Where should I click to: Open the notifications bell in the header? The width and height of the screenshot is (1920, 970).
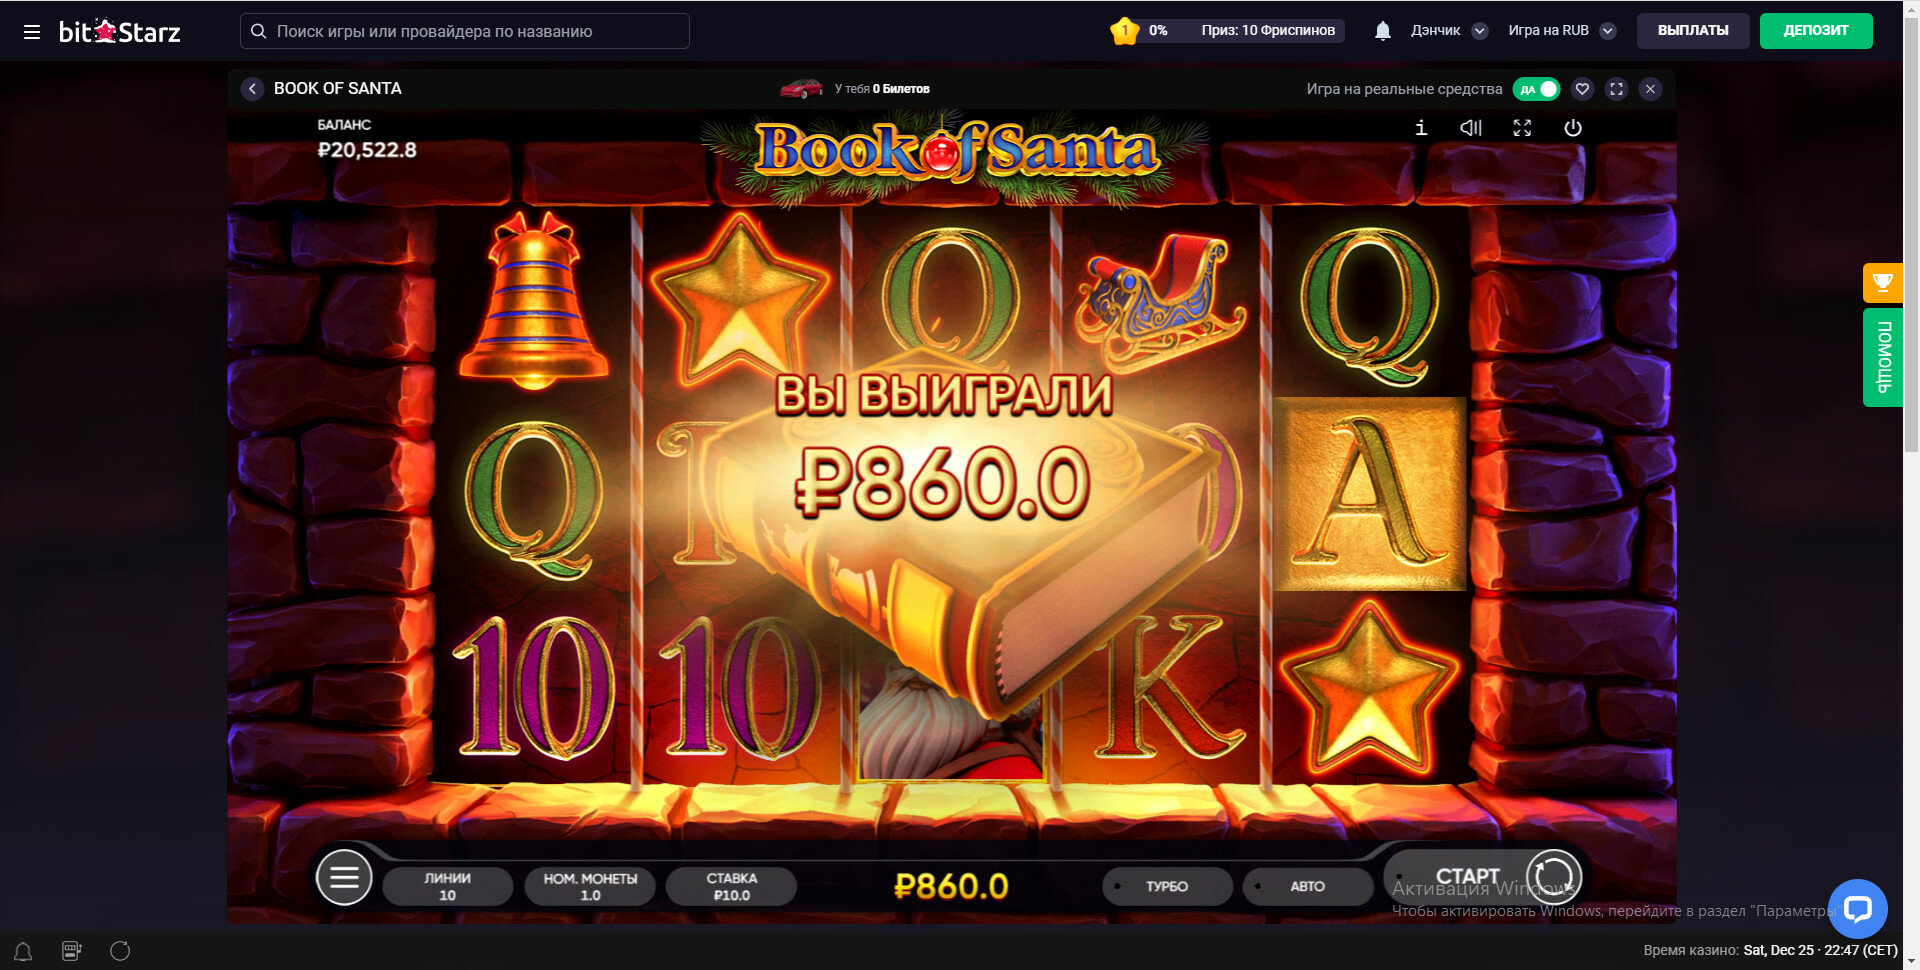coord(1383,31)
